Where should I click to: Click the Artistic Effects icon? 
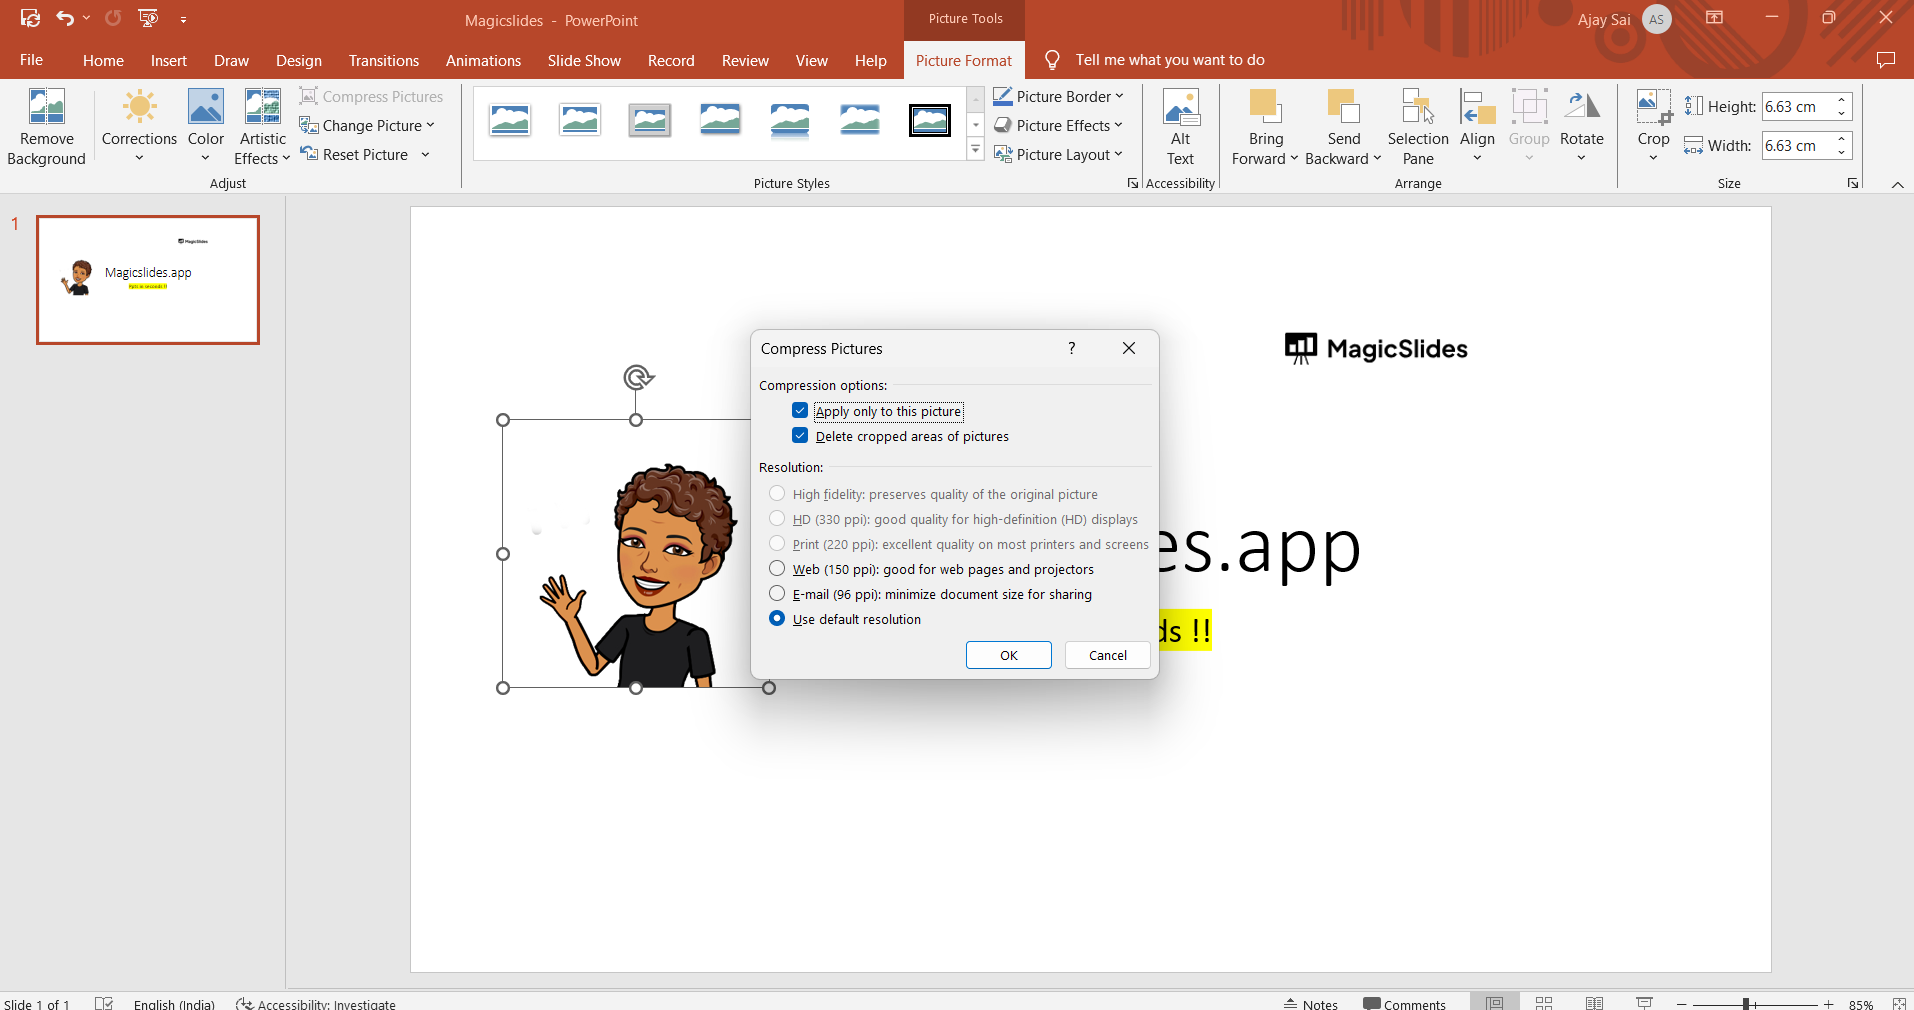[x=262, y=108]
